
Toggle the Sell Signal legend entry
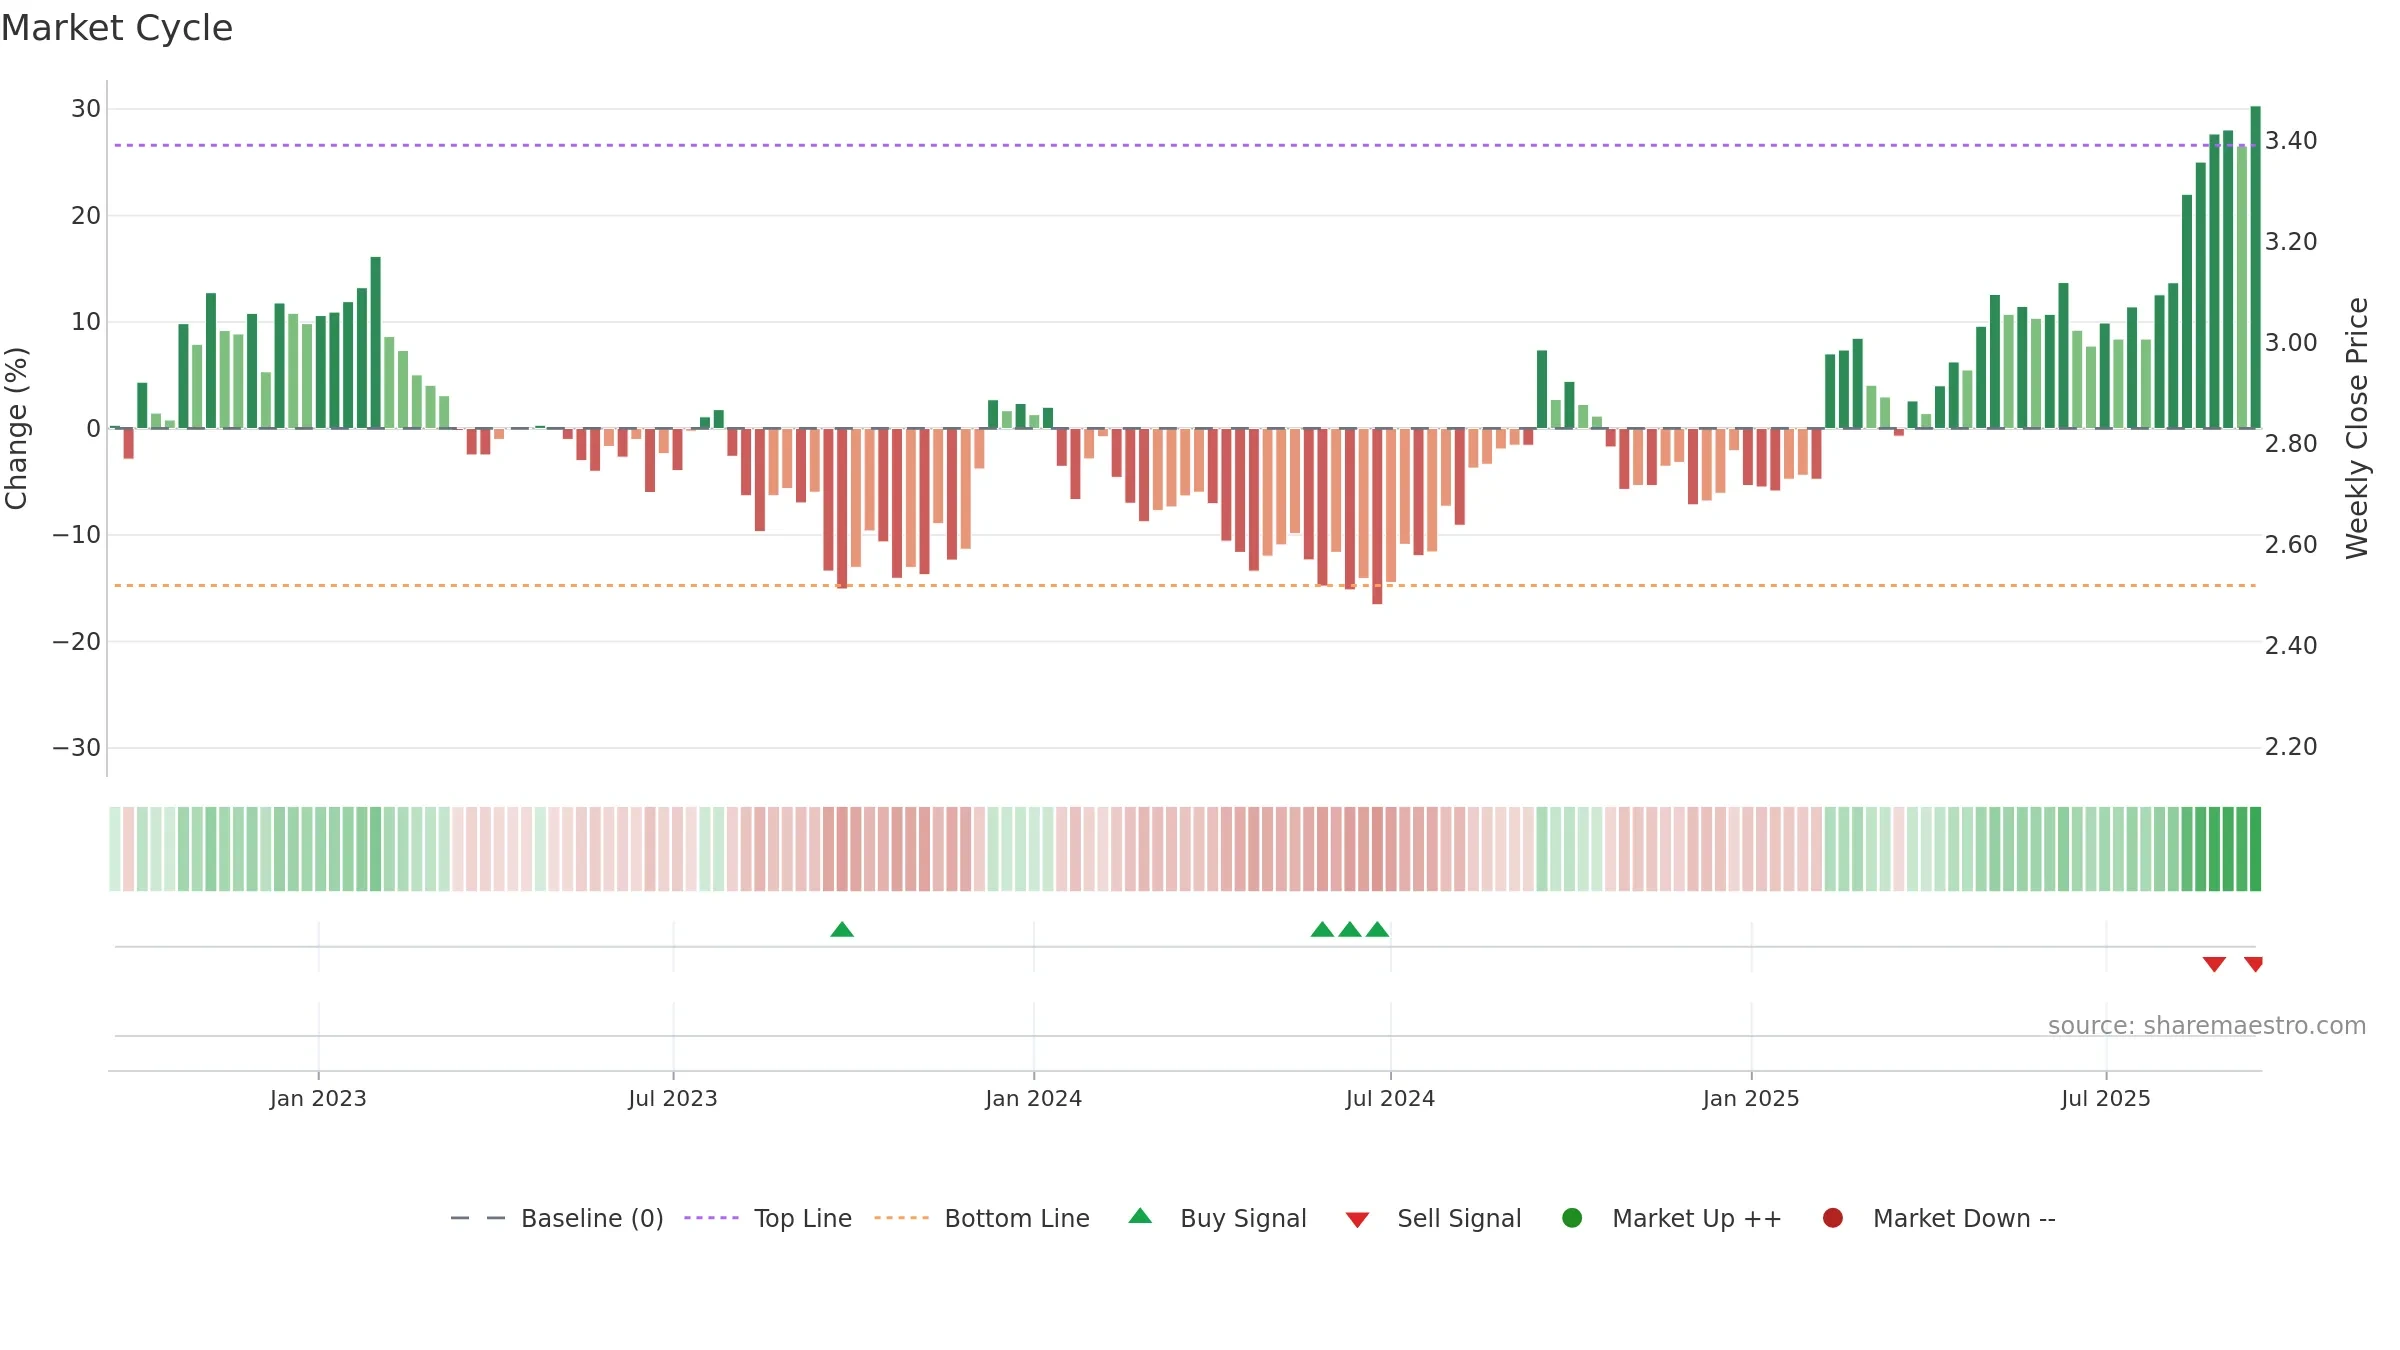pyautogui.click(x=1433, y=1218)
